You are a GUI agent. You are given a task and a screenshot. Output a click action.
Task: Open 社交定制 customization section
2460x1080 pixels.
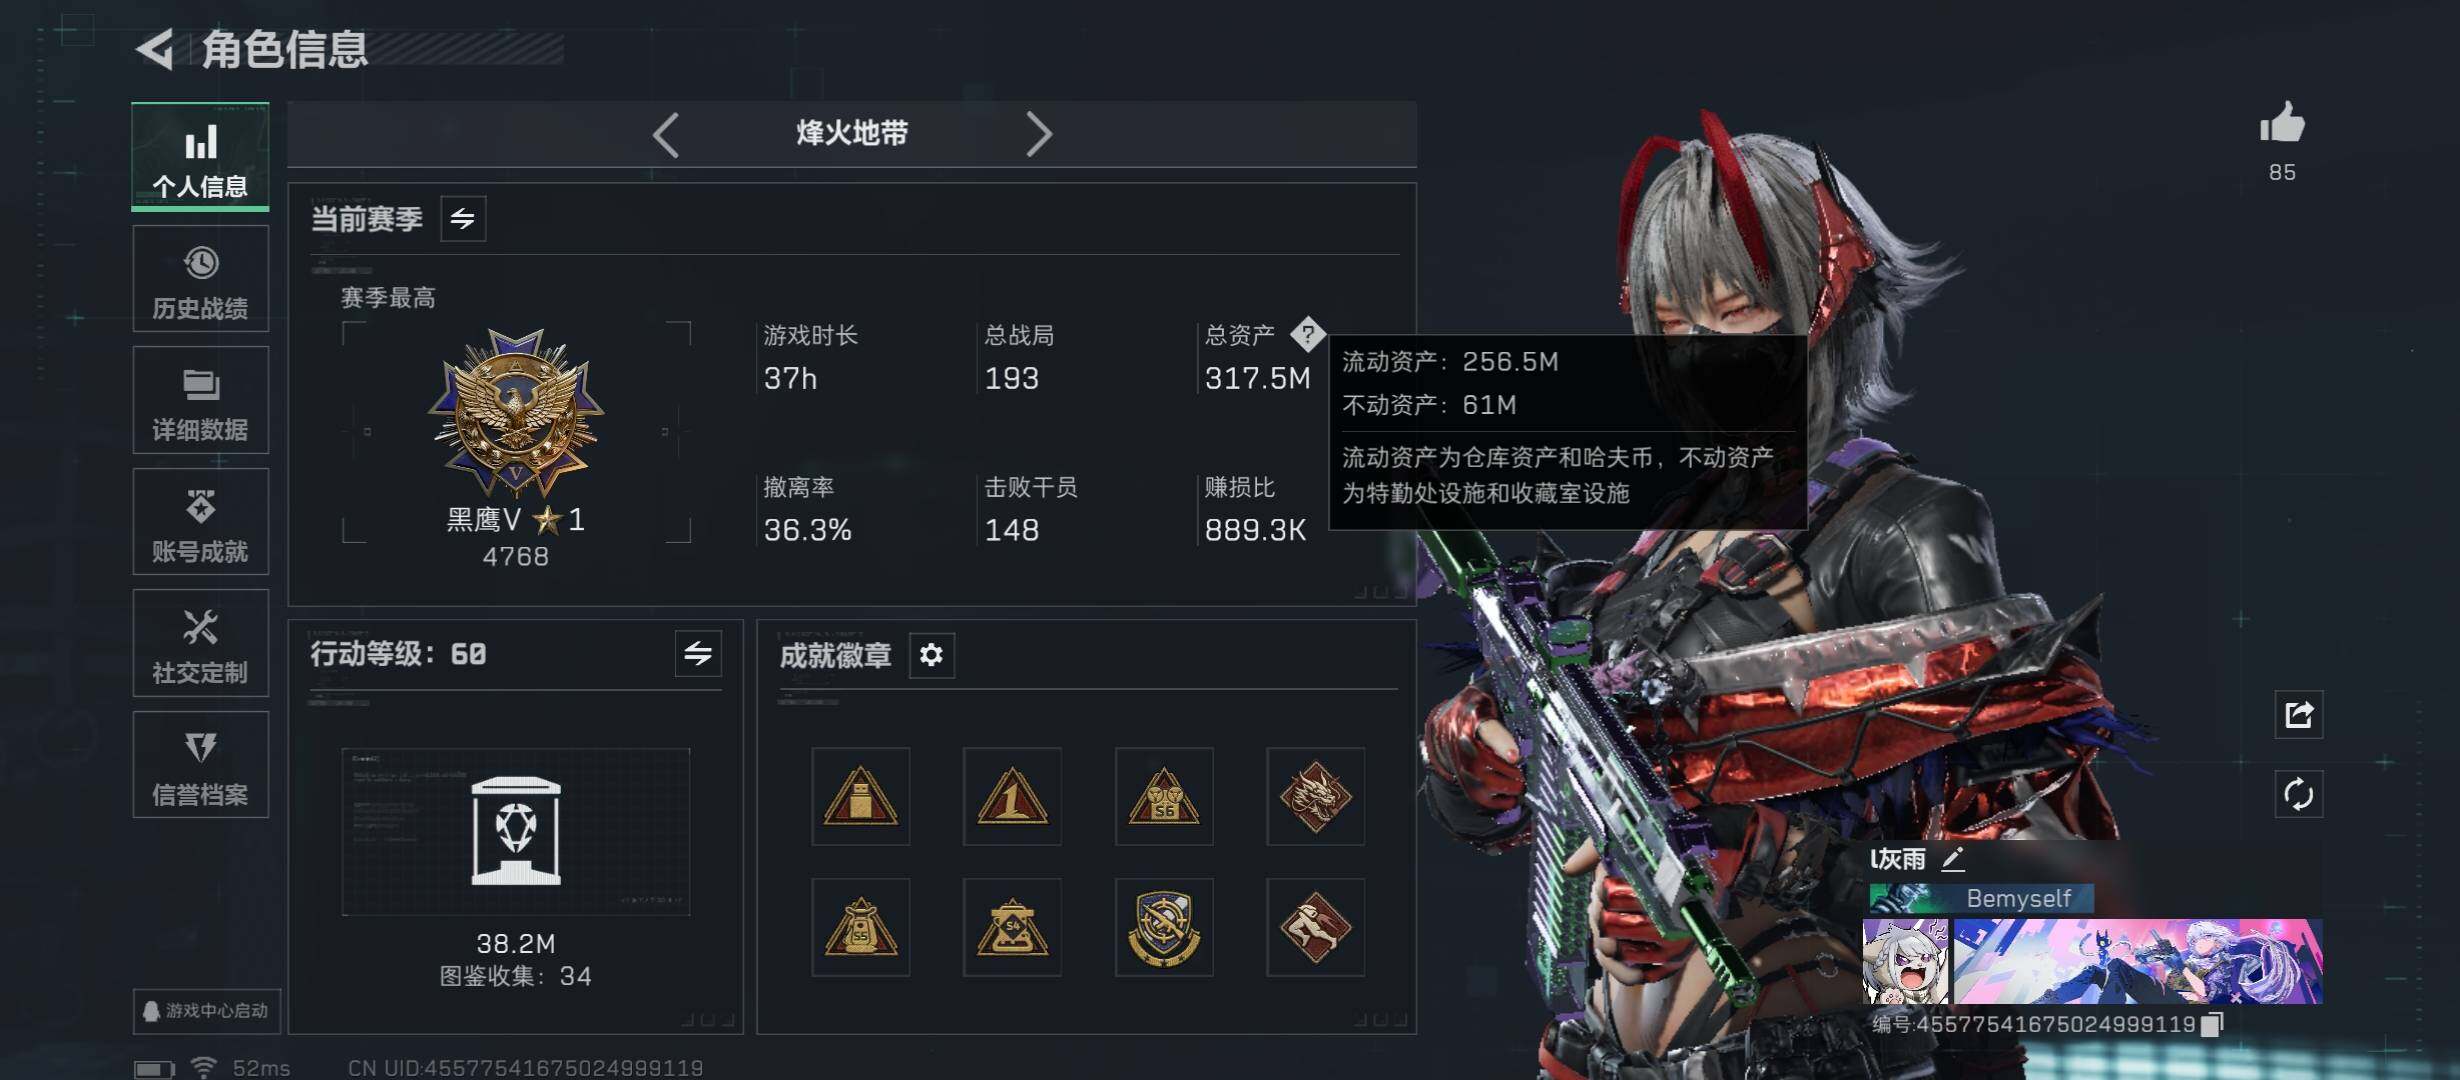click(200, 643)
